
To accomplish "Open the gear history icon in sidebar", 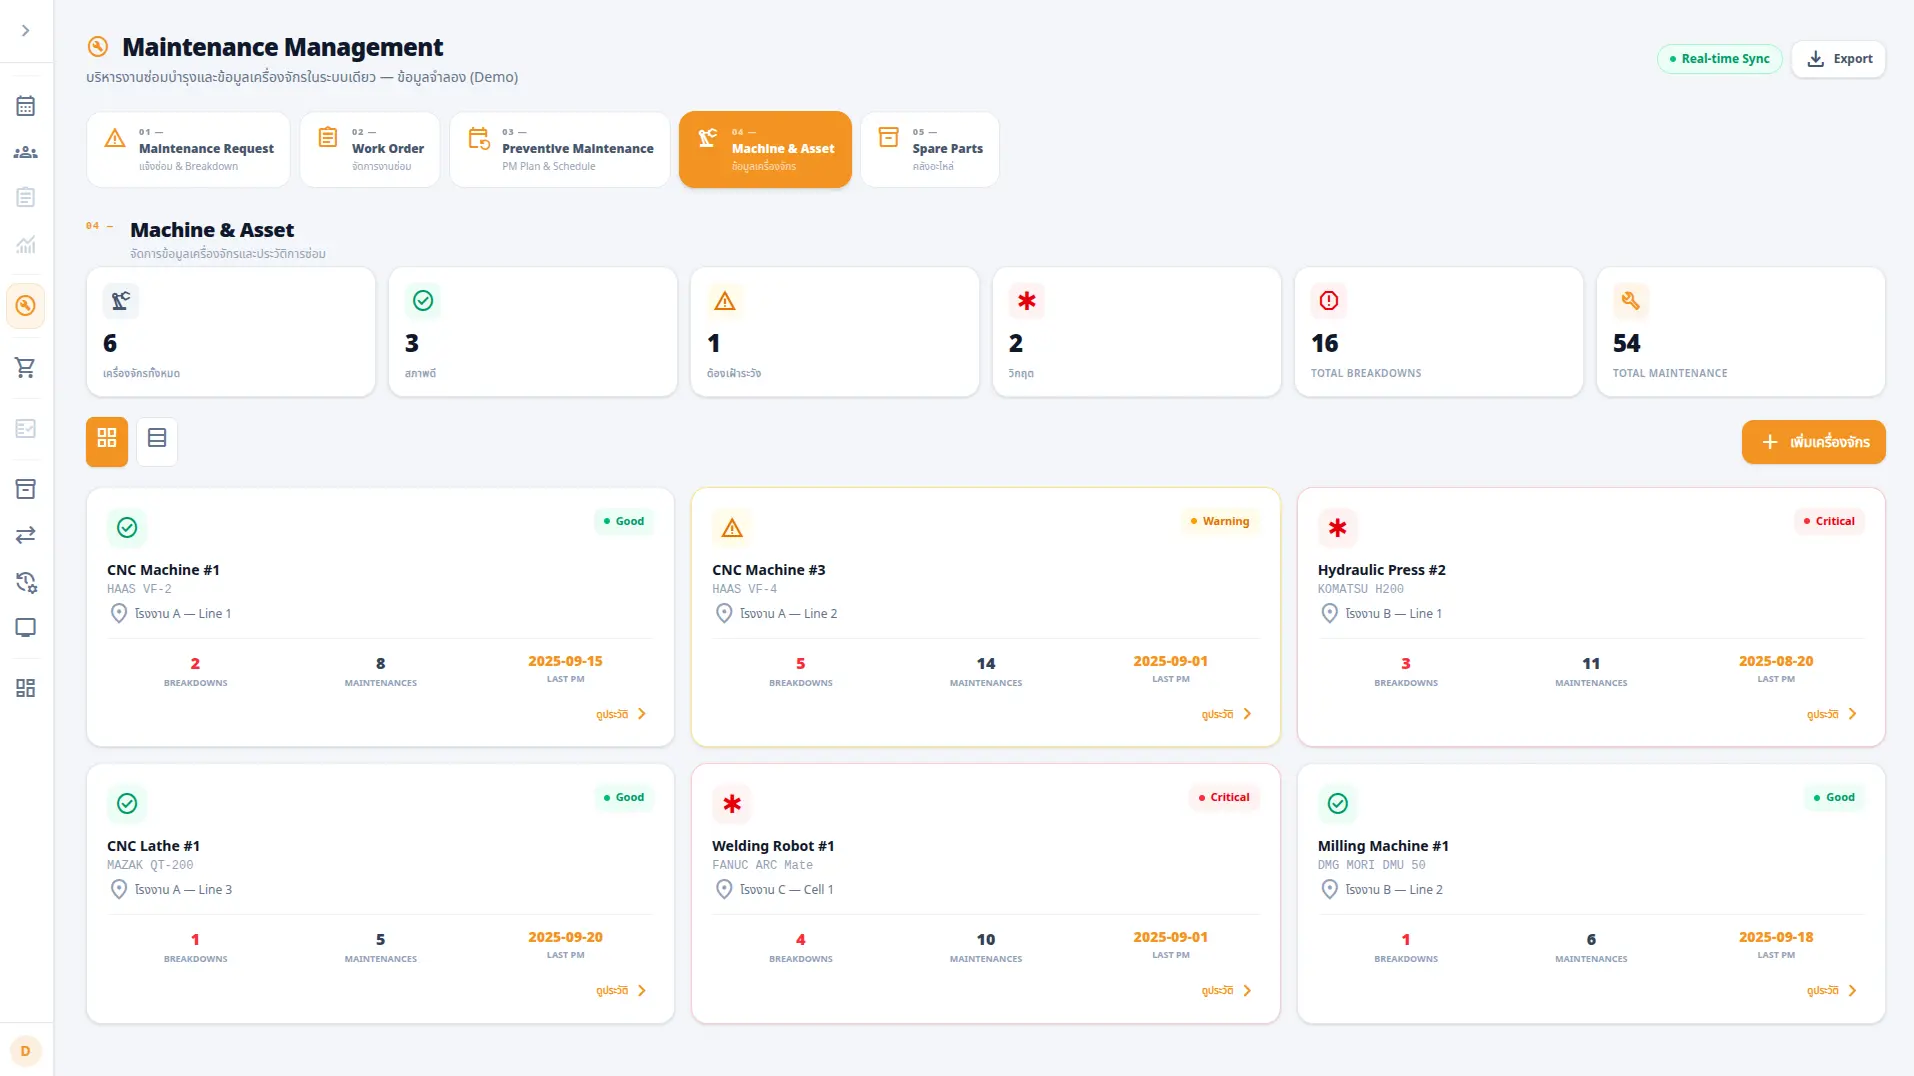I will tap(26, 582).
